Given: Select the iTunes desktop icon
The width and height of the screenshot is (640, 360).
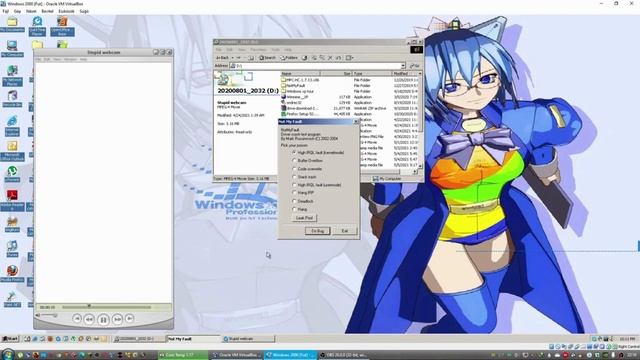Looking at the screenshot, I should pyautogui.click(x=12, y=249).
